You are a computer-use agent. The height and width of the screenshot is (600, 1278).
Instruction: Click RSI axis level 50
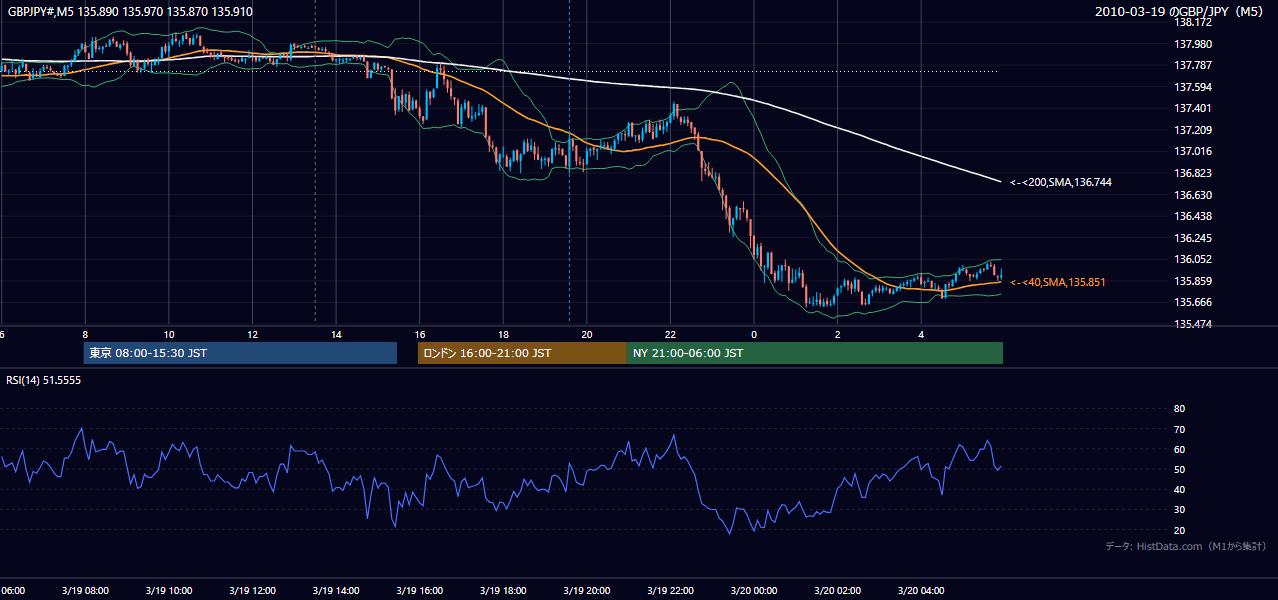click(x=1180, y=469)
